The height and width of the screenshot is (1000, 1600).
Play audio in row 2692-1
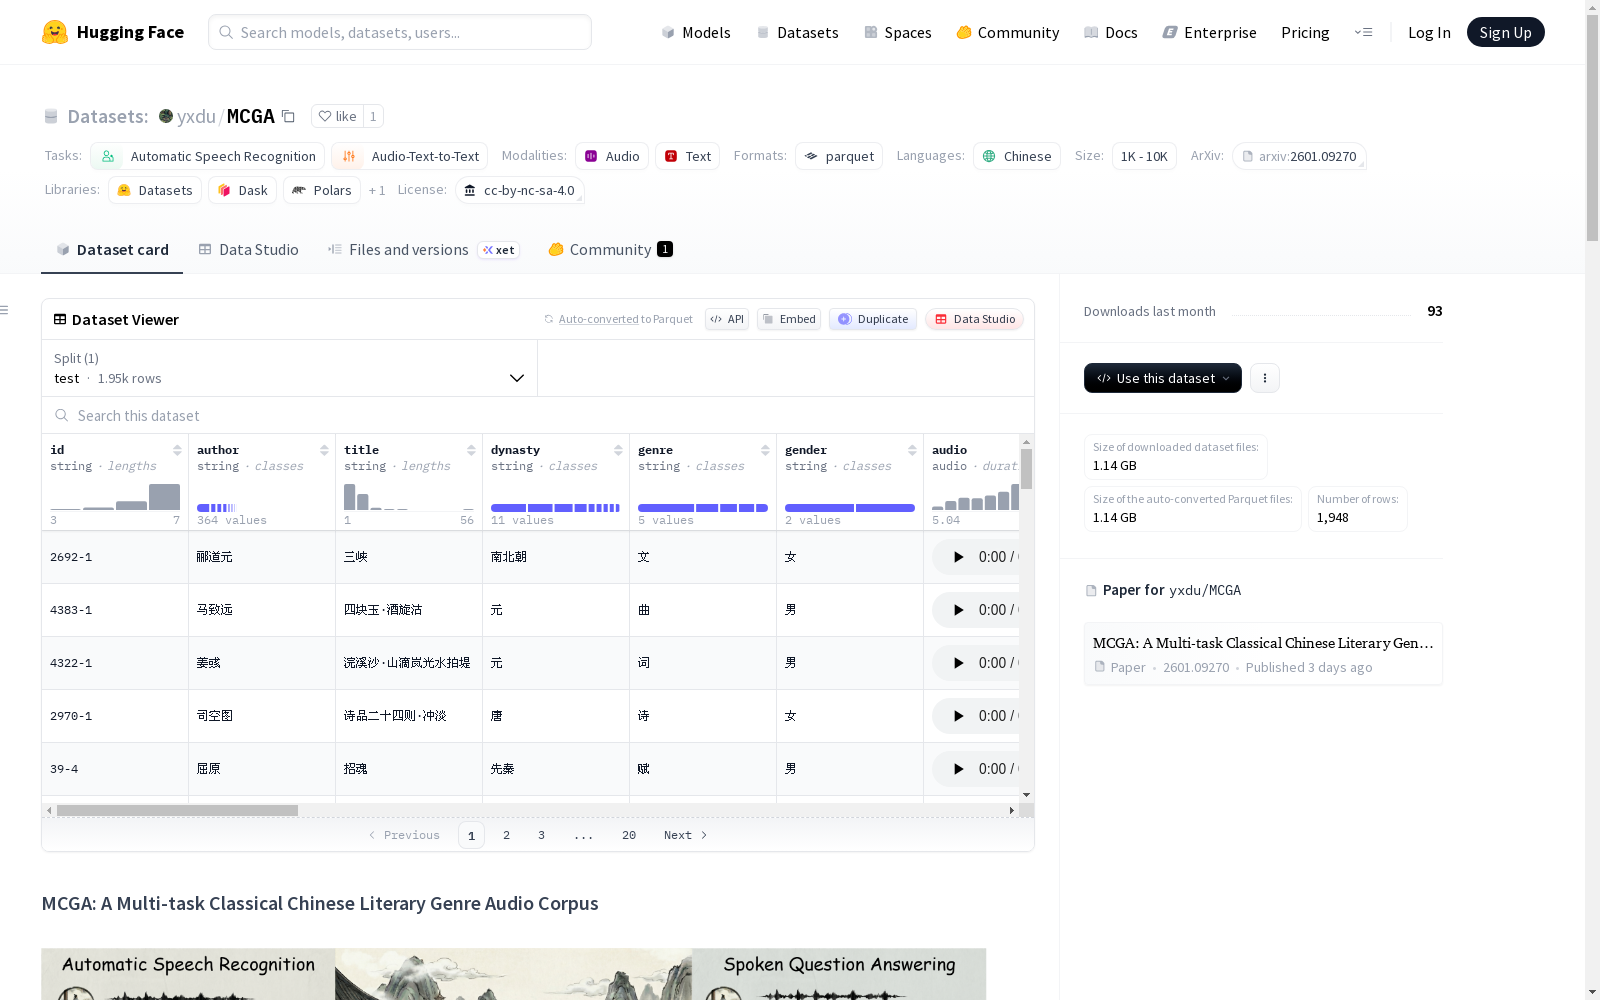958,557
